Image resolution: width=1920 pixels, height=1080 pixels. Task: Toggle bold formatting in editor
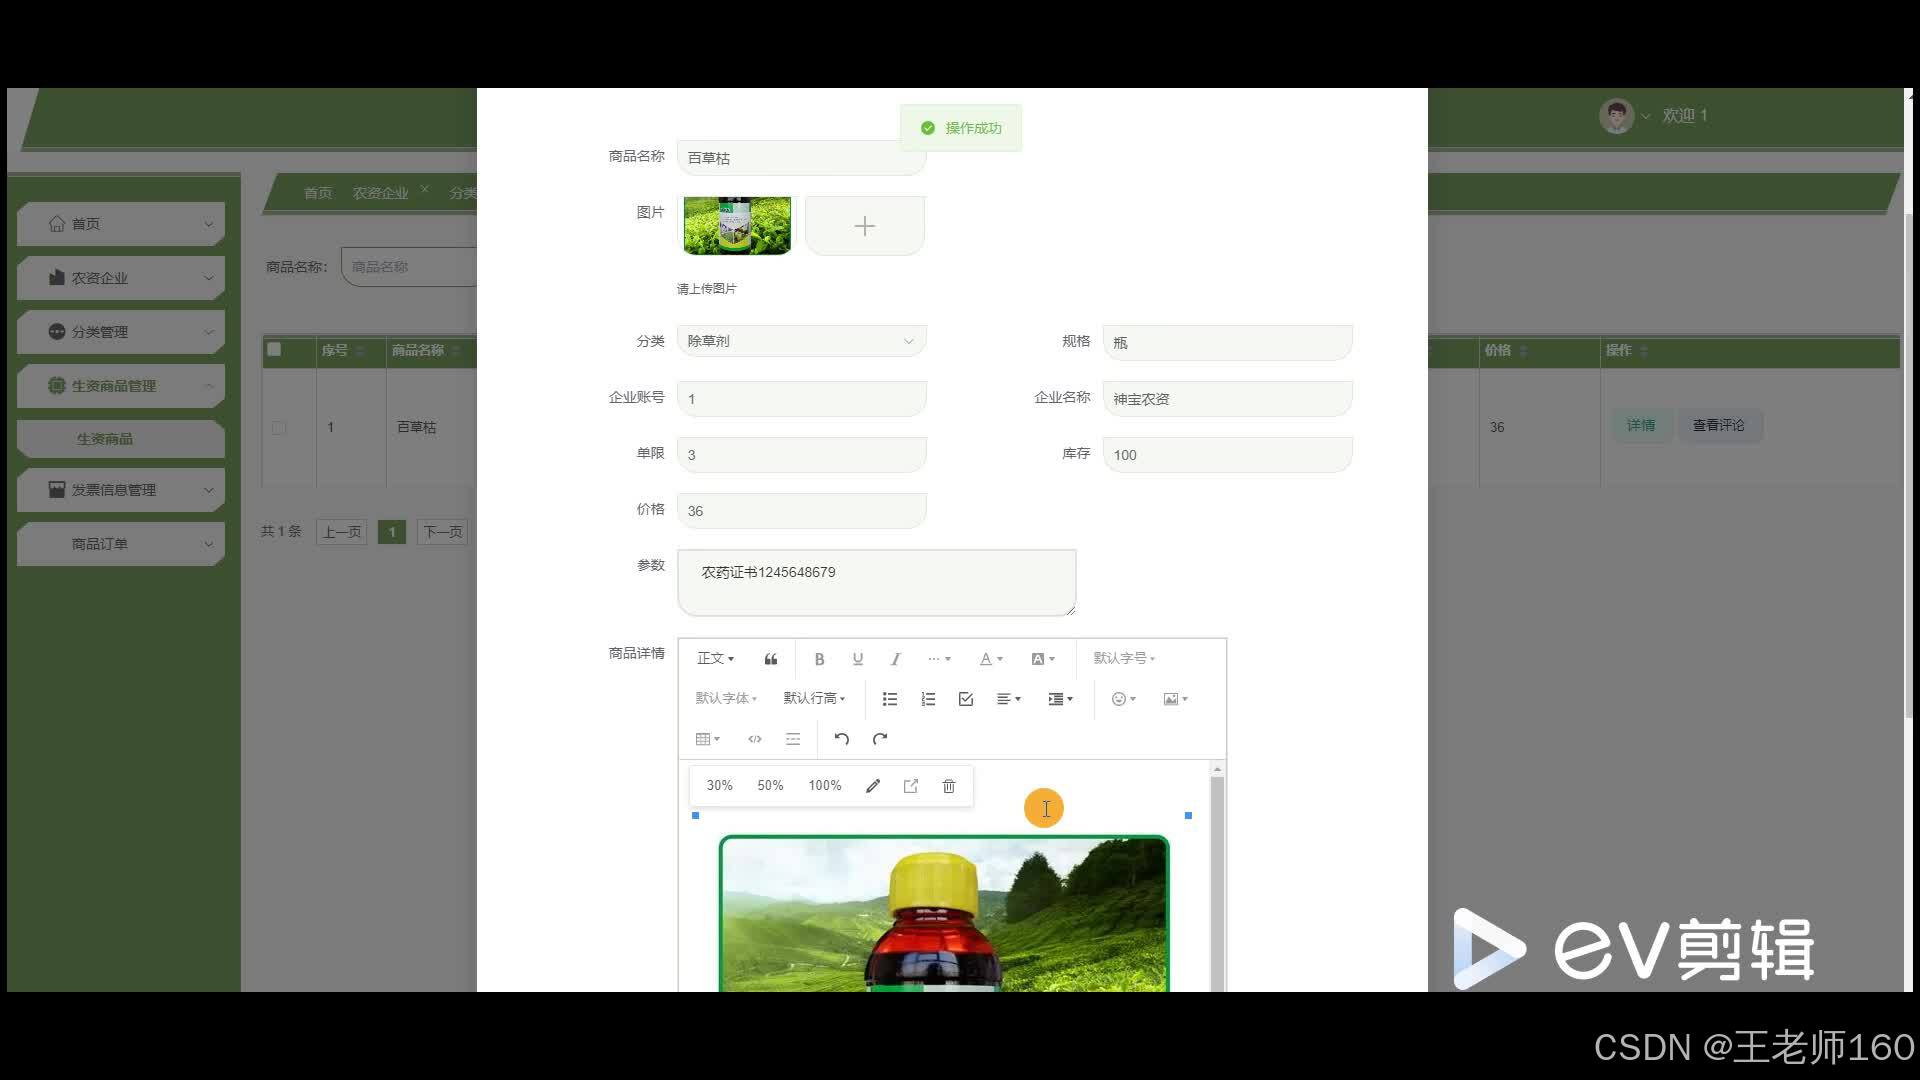pos(819,659)
